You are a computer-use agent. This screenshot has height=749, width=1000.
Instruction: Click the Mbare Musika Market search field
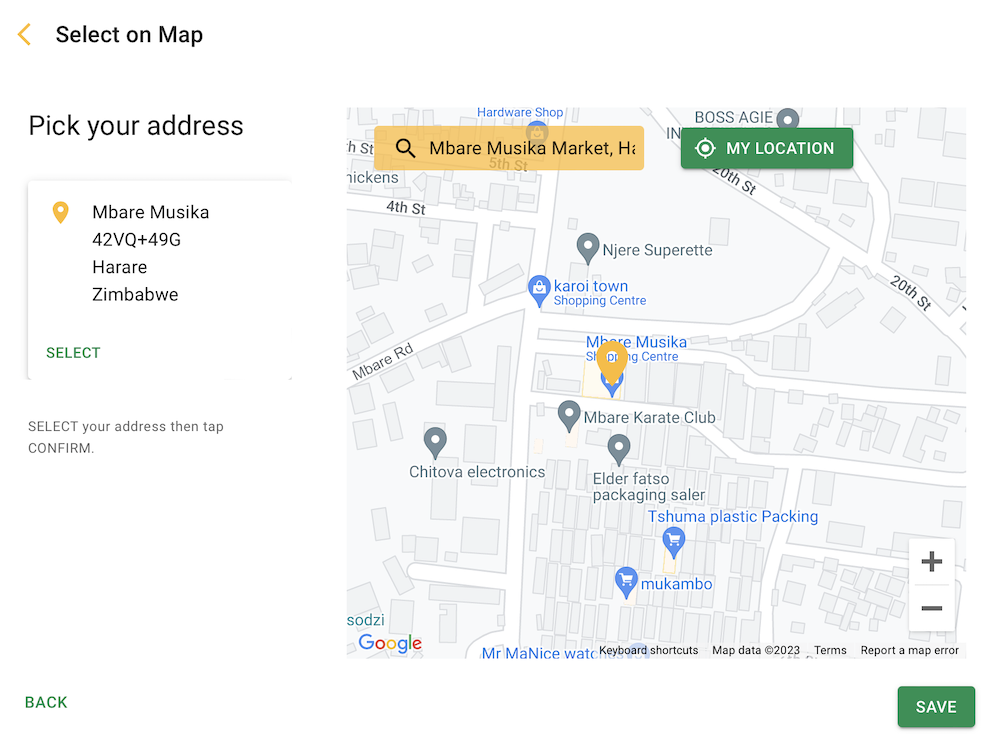click(x=509, y=148)
